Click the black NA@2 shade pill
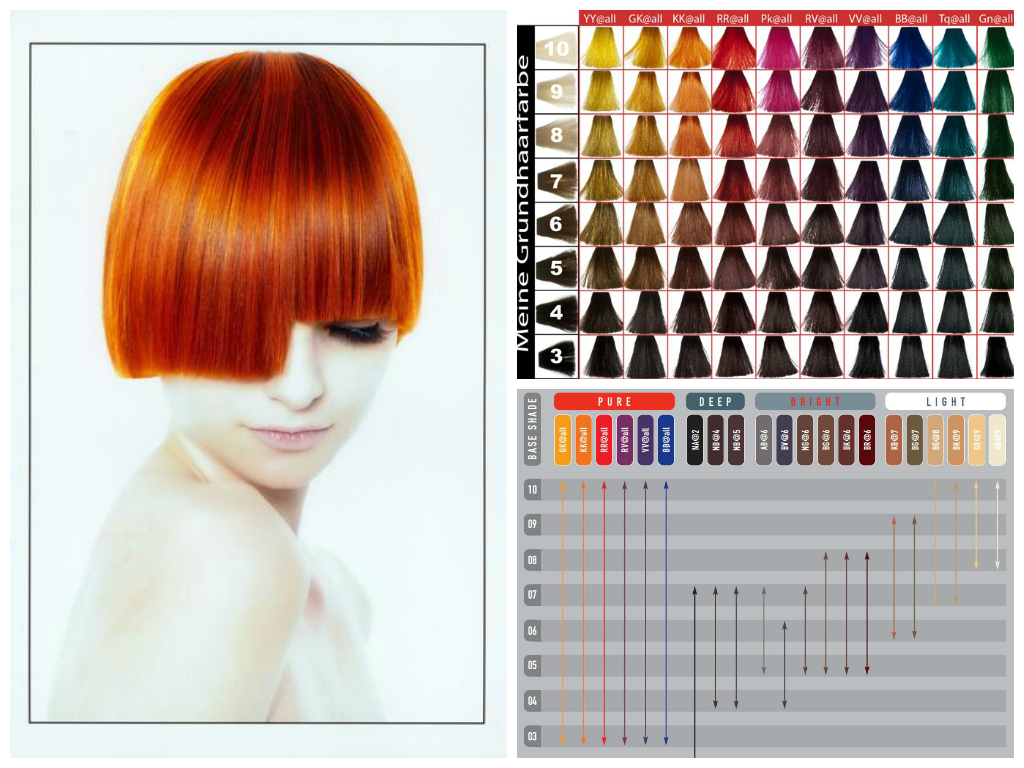Viewport: 1024px width, 768px height. click(x=695, y=440)
